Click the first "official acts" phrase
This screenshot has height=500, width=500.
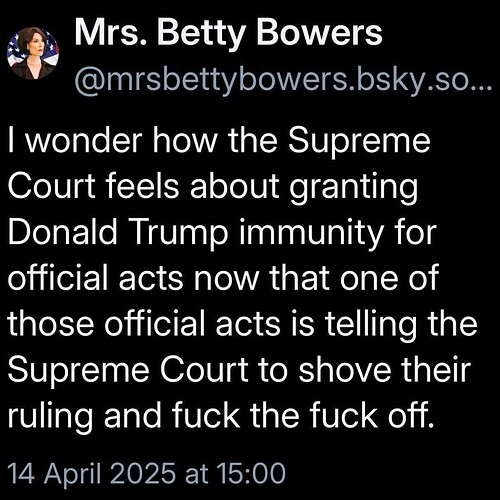[x=95, y=278]
